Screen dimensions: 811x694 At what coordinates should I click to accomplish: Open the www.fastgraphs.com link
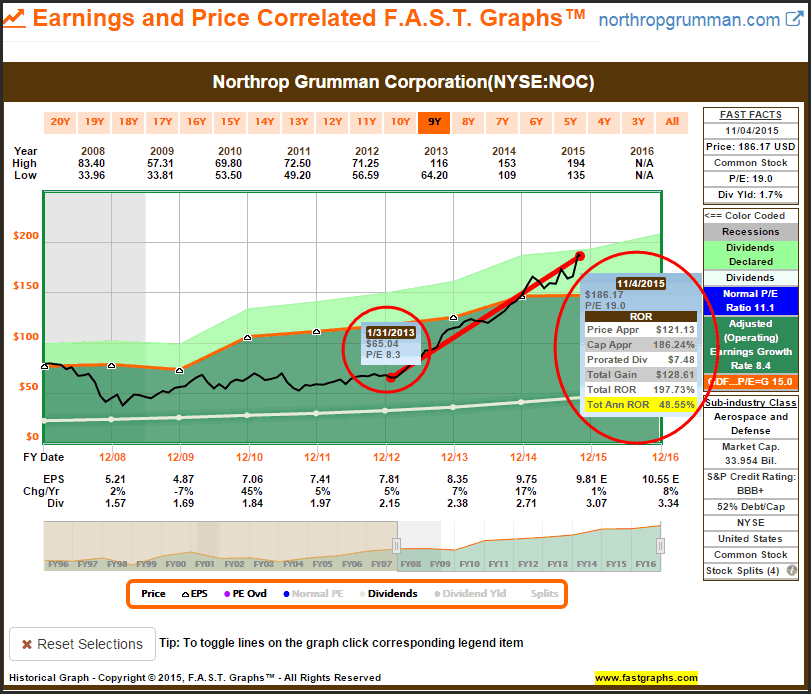[x=644, y=678]
